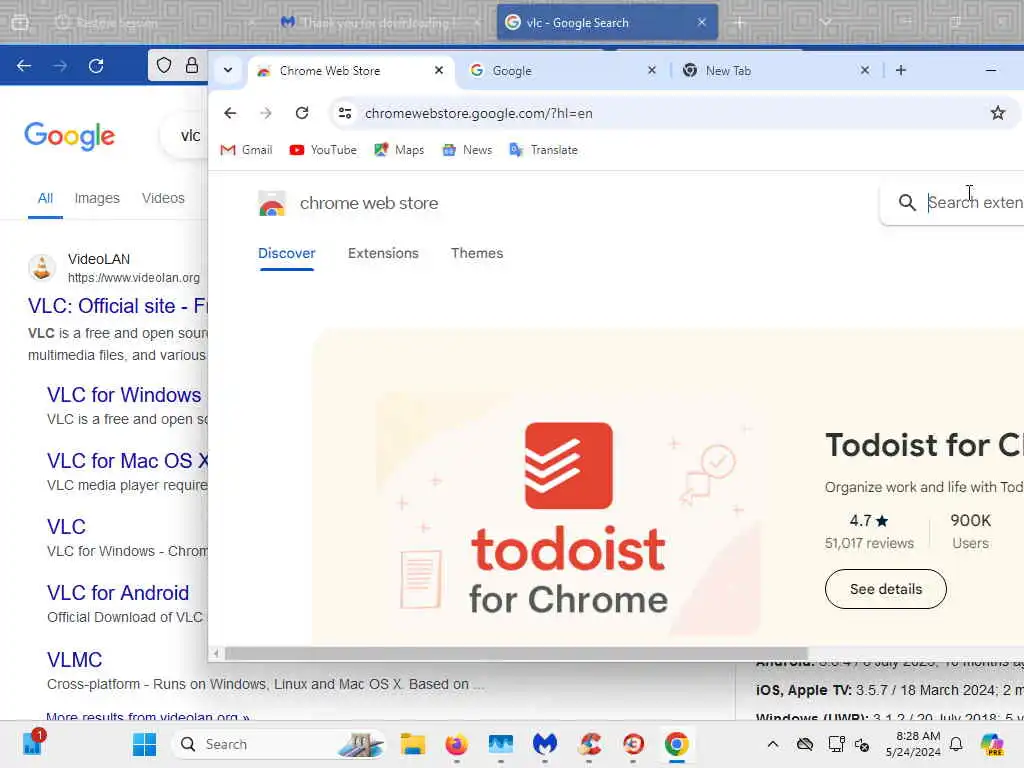Viewport: 1024px width, 768px height.
Task: Click the chrome web store logo
Action: click(348, 204)
